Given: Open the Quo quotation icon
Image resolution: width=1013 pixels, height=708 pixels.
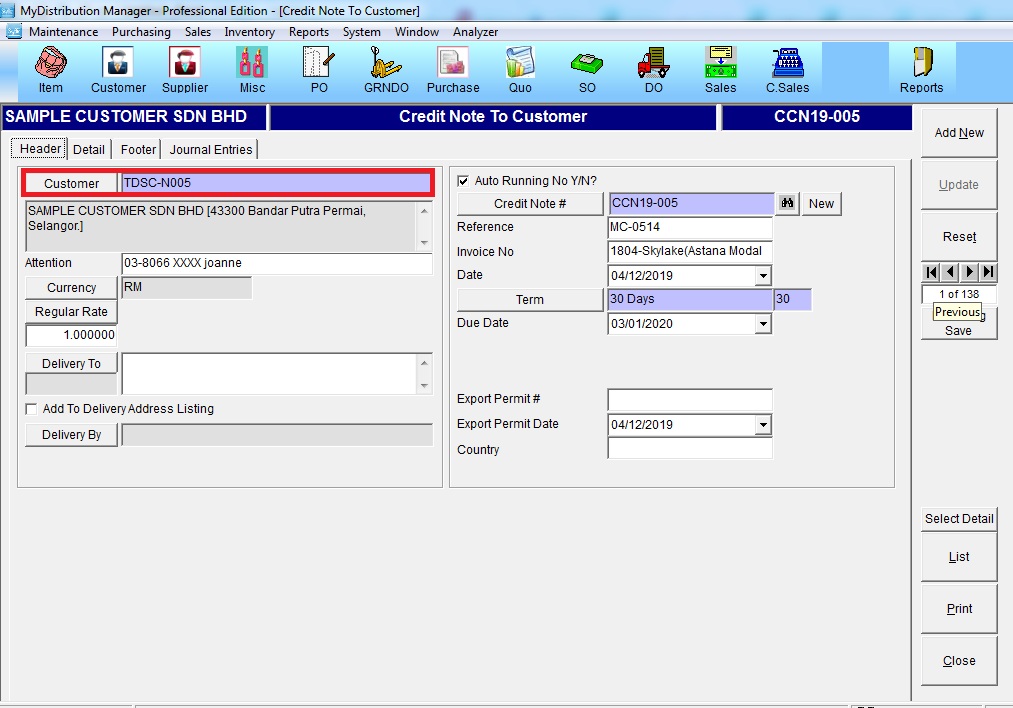Looking at the screenshot, I should tap(520, 64).
